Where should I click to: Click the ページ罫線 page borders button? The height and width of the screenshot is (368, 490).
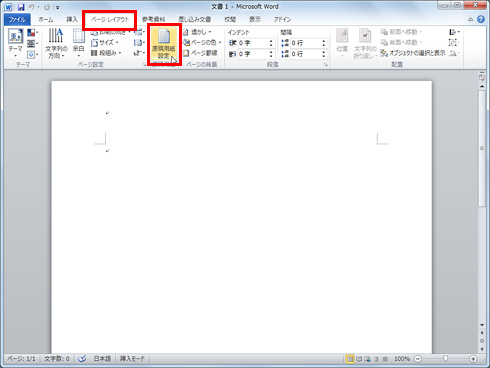pos(200,53)
